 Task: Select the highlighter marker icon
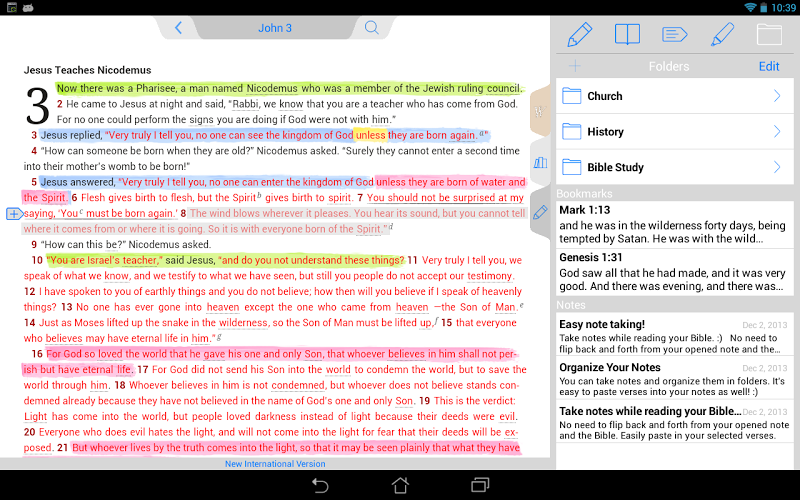click(x=722, y=35)
